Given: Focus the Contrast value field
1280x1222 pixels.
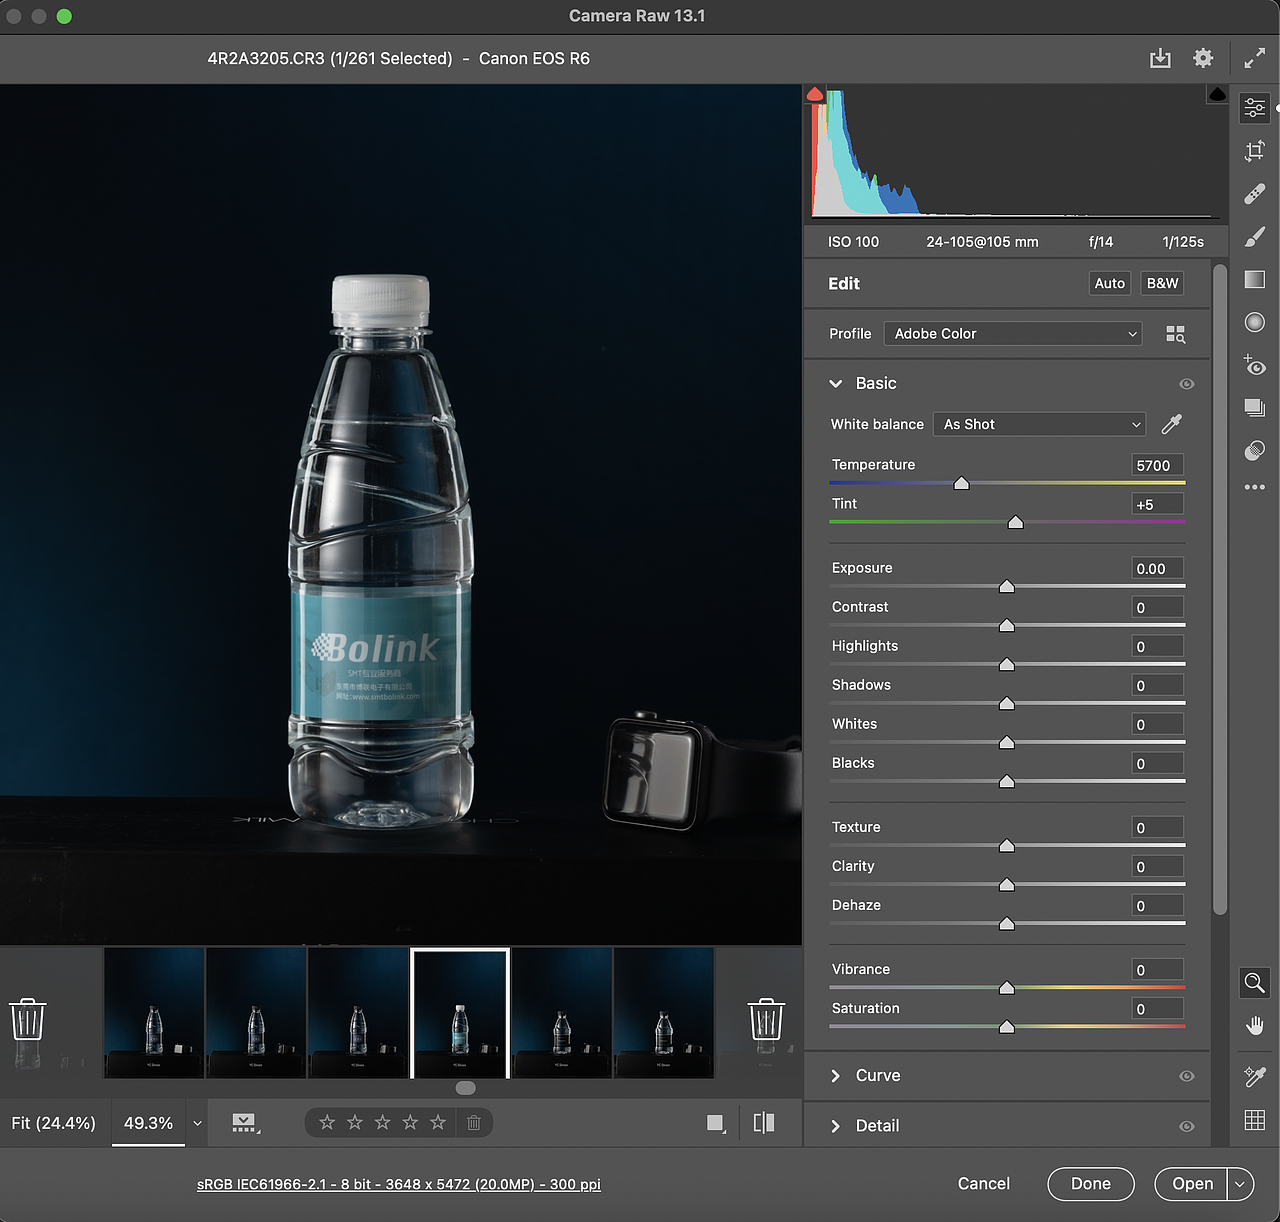Looking at the screenshot, I should coord(1158,607).
